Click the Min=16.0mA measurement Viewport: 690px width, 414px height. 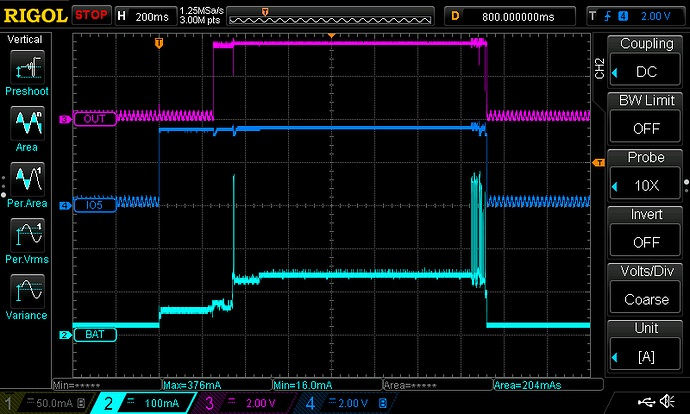(x=303, y=385)
